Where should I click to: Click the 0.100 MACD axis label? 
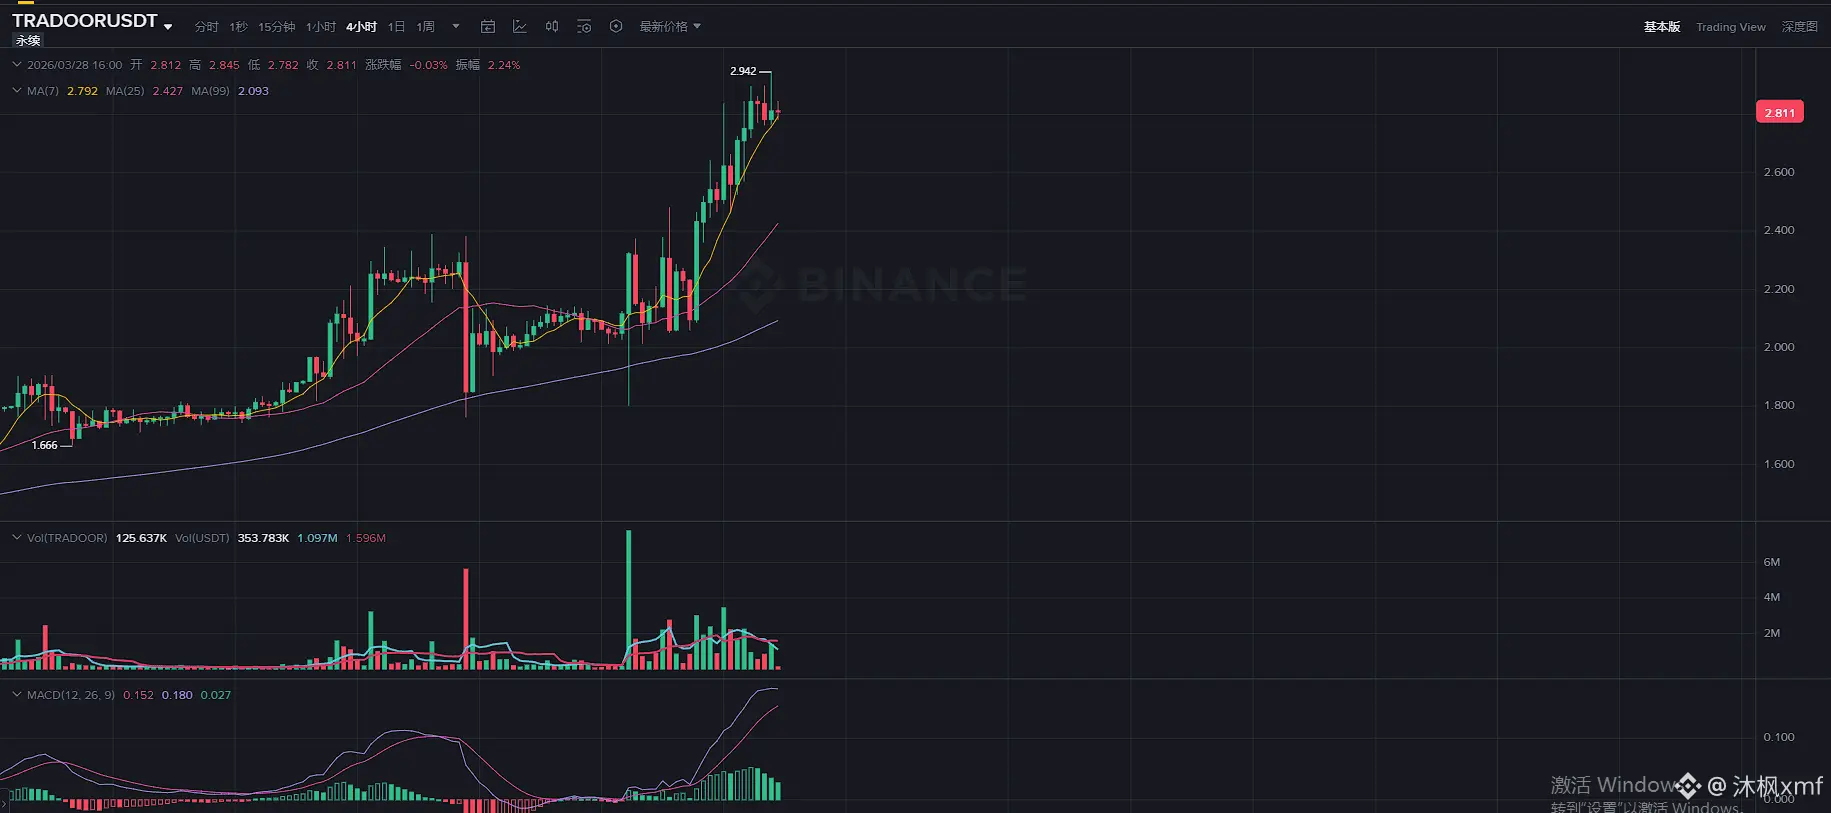(x=1779, y=737)
